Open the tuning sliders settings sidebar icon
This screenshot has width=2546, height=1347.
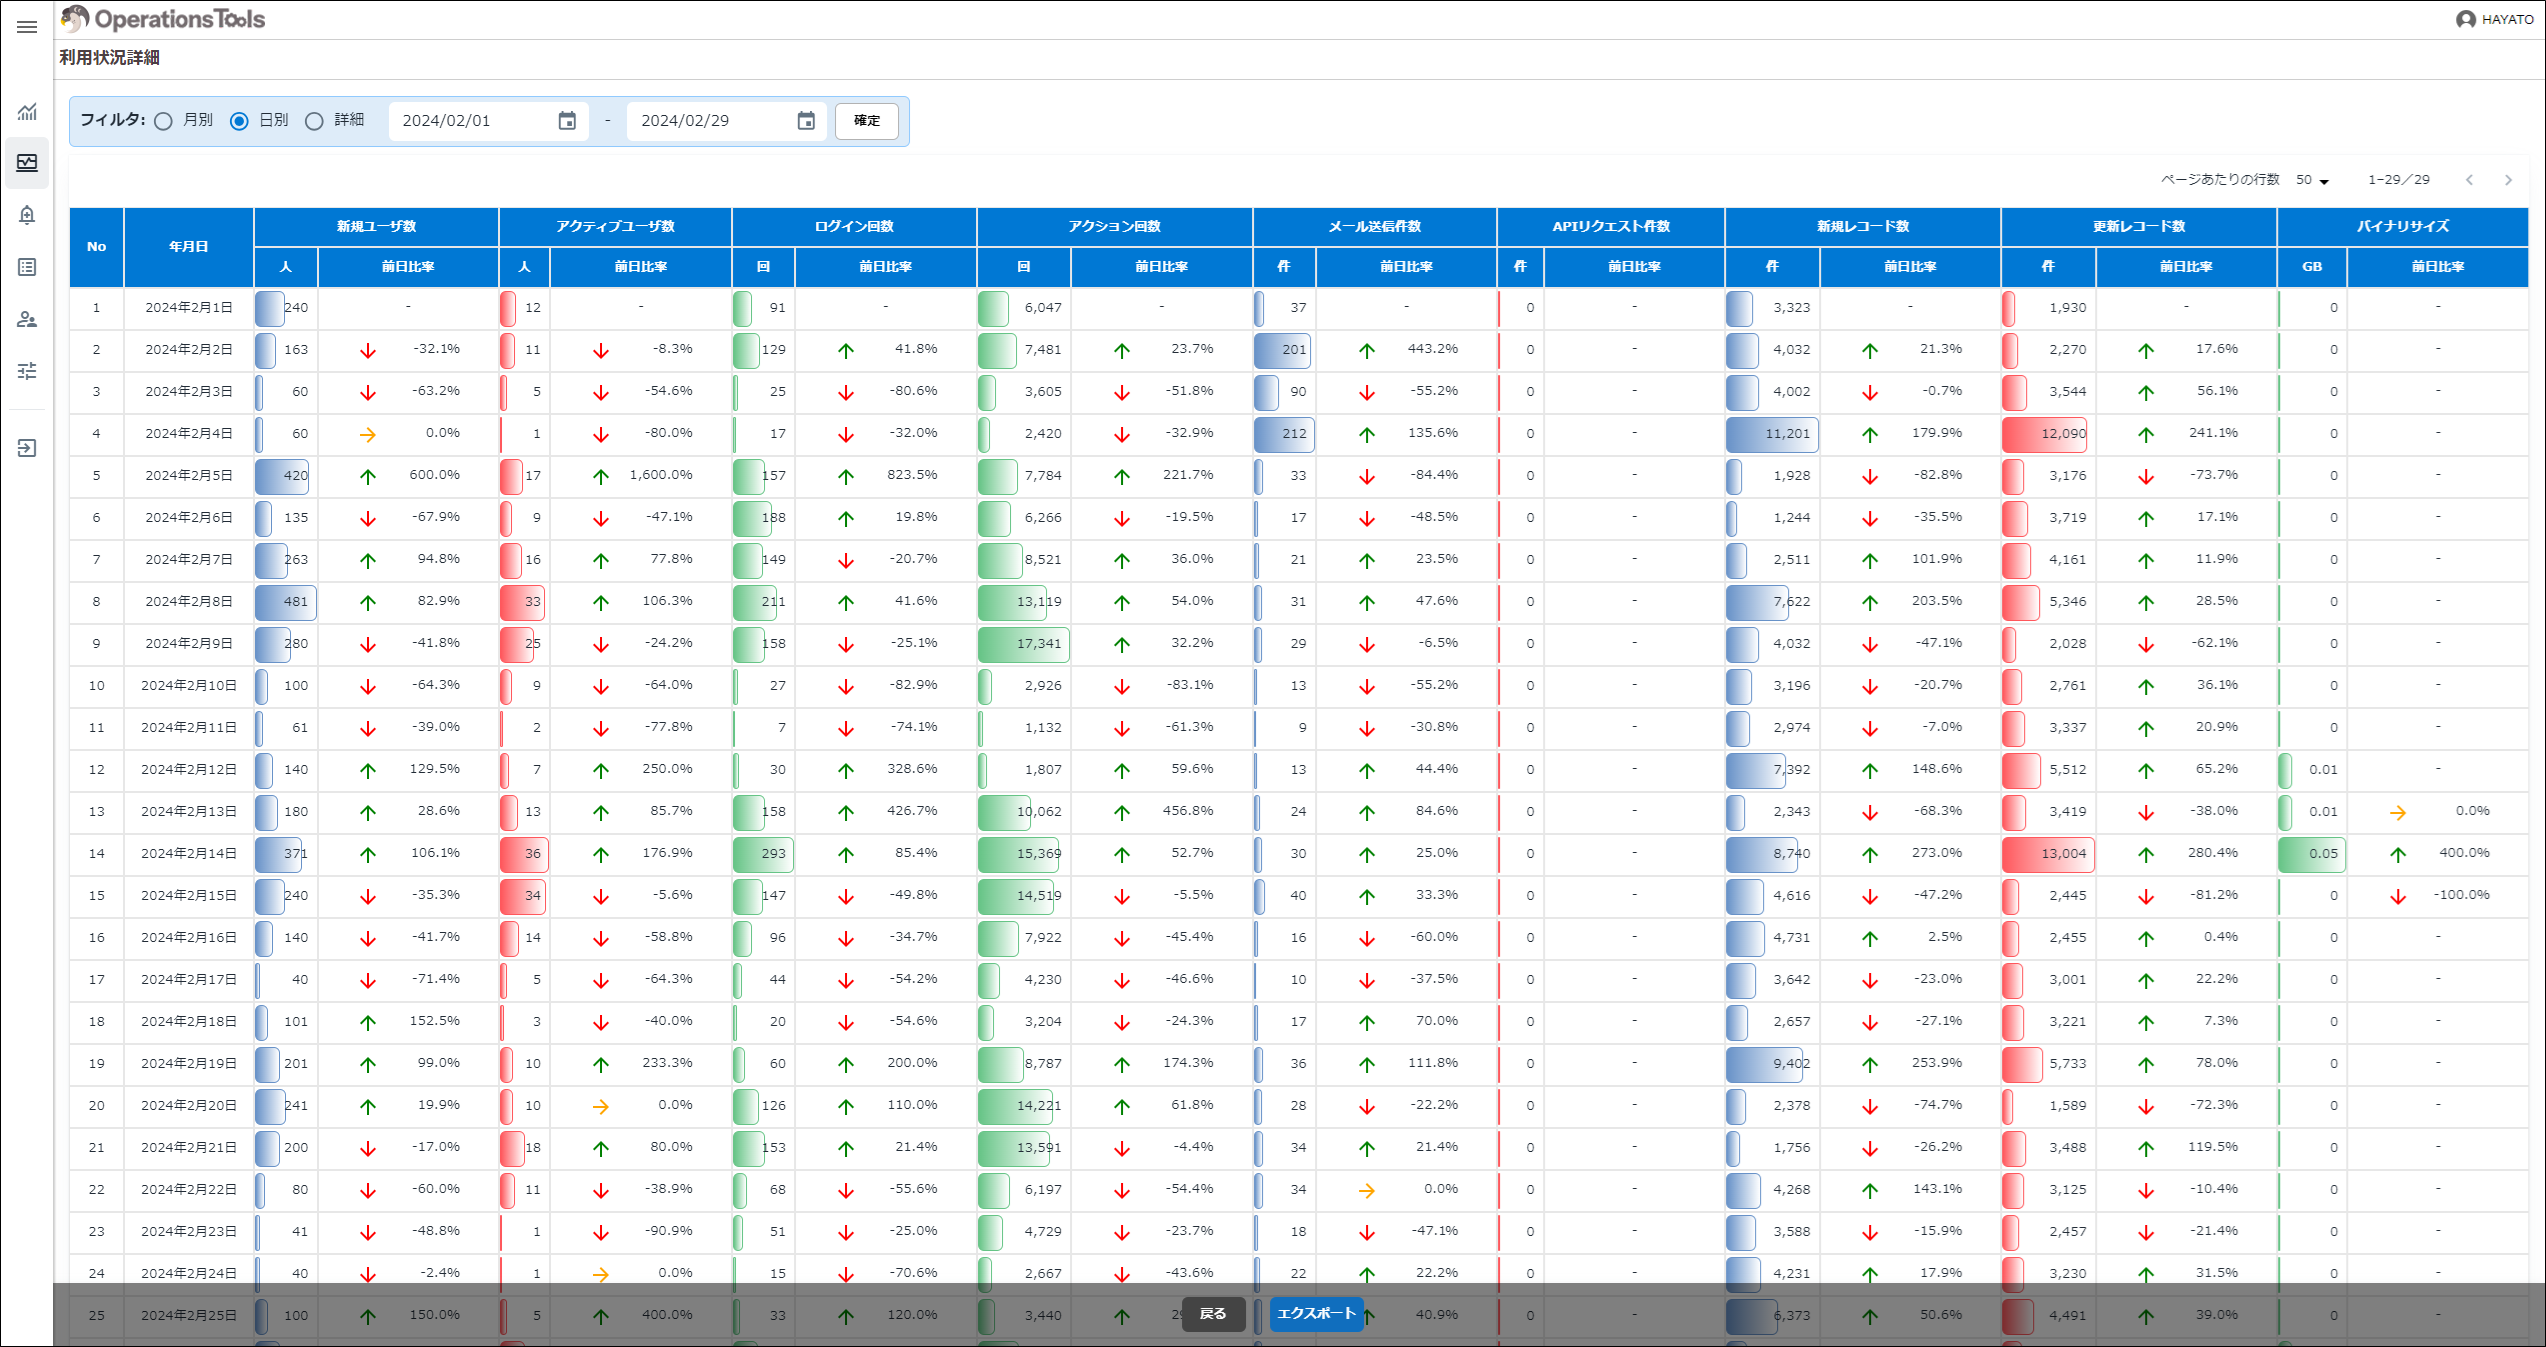[27, 371]
